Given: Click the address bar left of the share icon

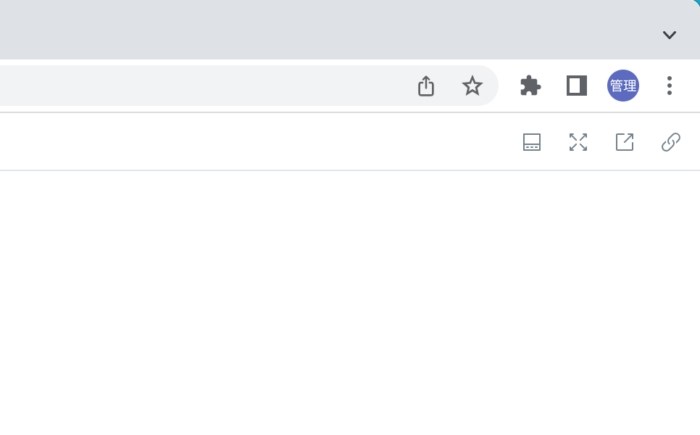Looking at the screenshot, I should pos(205,86).
